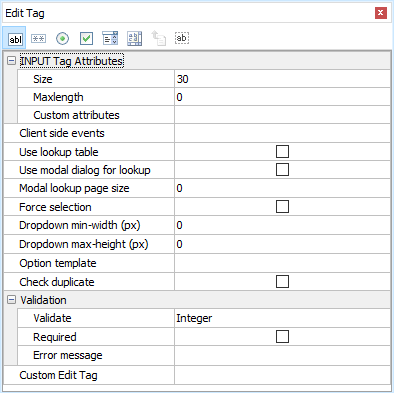Choose the Radio button edit tag icon
The width and height of the screenshot is (394, 394).
click(62, 39)
